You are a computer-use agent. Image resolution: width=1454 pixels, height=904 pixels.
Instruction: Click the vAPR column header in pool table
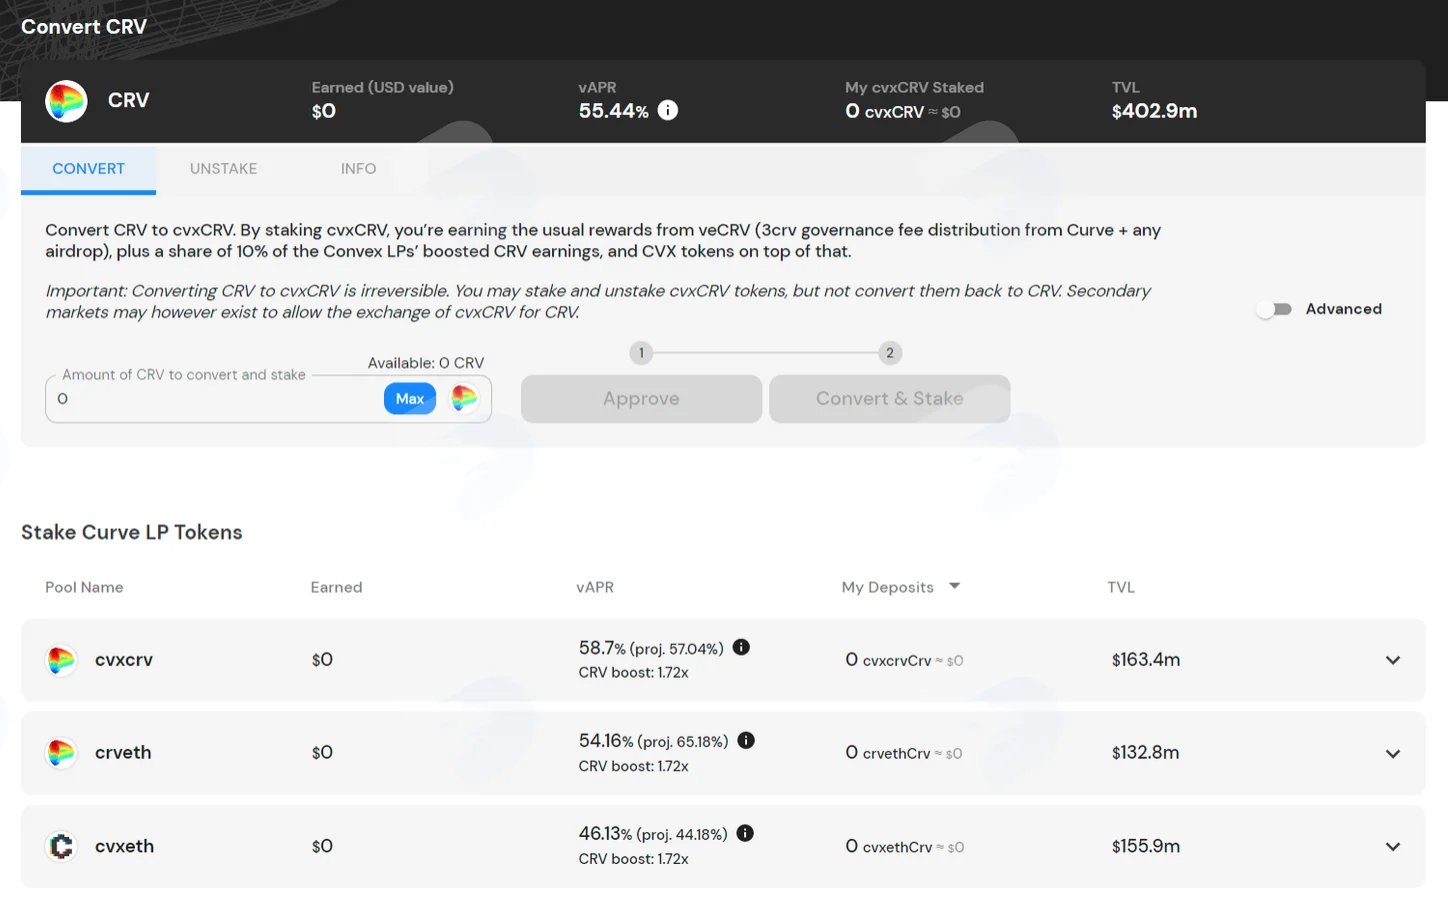coord(595,587)
